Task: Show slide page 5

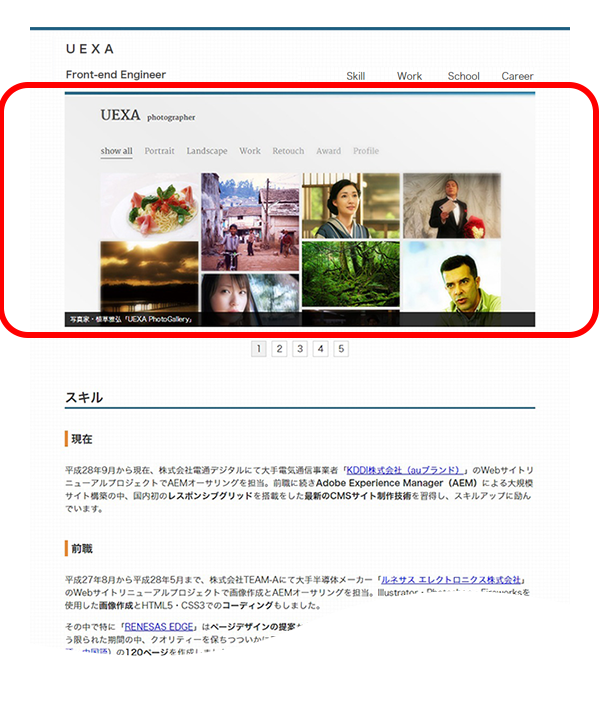Action: [341, 349]
